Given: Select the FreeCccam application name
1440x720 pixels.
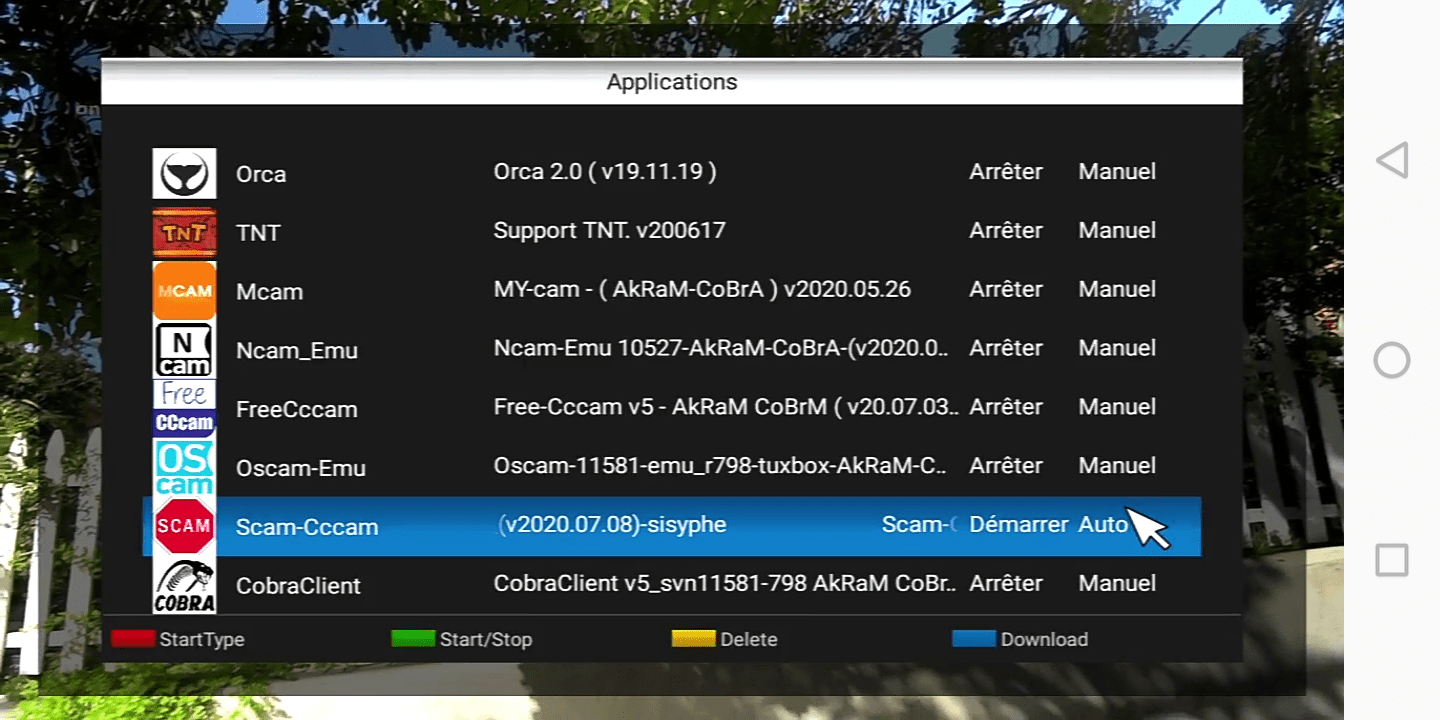Looking at the screenshot, I should pos(297,410).
